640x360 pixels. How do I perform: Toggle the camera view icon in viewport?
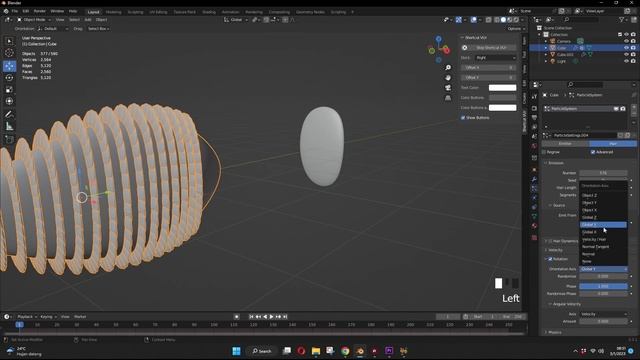pyautogui.click(x=448, y=88)
